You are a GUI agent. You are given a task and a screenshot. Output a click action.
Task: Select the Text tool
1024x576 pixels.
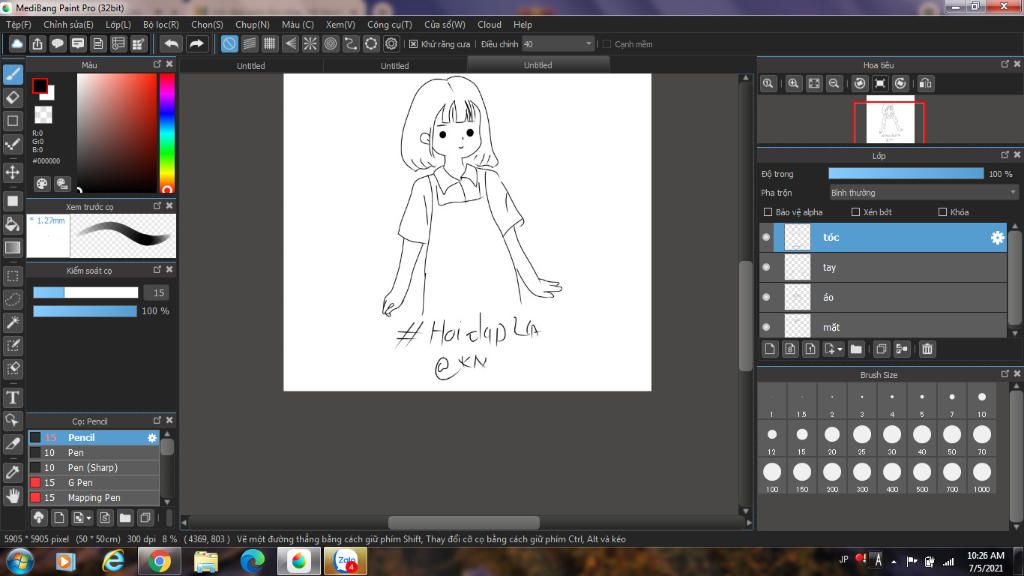click(x=12, y=397)
